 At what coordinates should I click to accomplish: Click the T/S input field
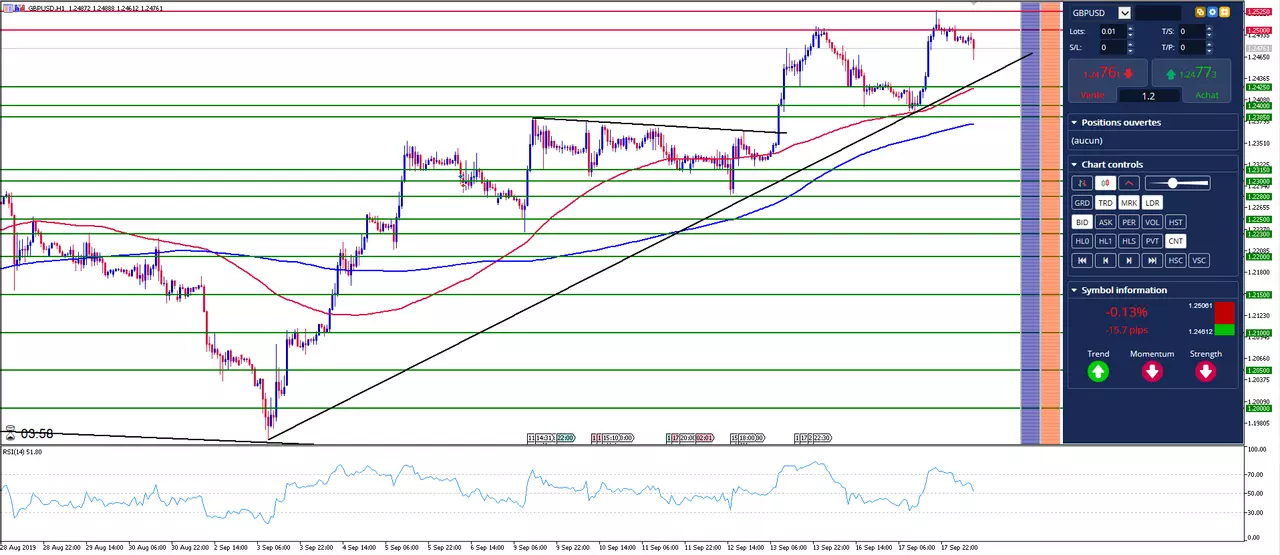pyautogui.click(x=1192, y=31)
